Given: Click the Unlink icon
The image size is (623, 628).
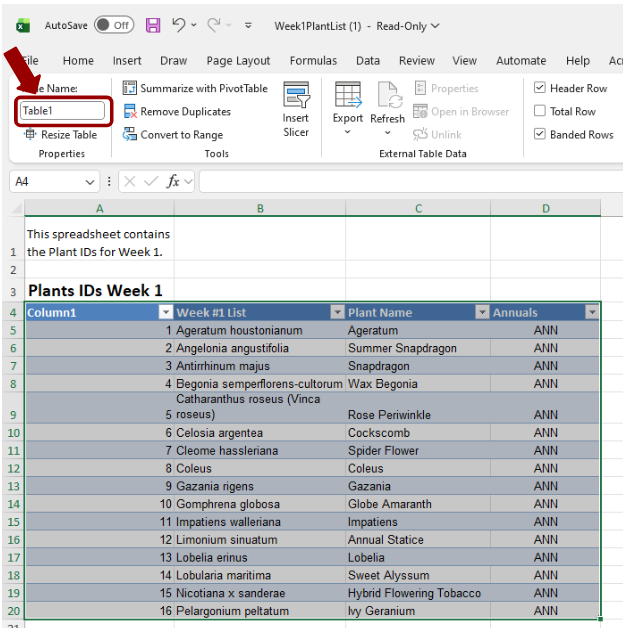Looking at the screenshot, I should pos(420,135).
